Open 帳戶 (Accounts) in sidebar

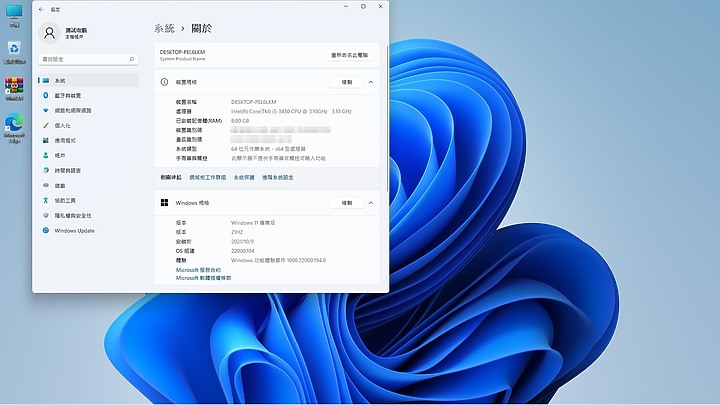click(88, 155)
